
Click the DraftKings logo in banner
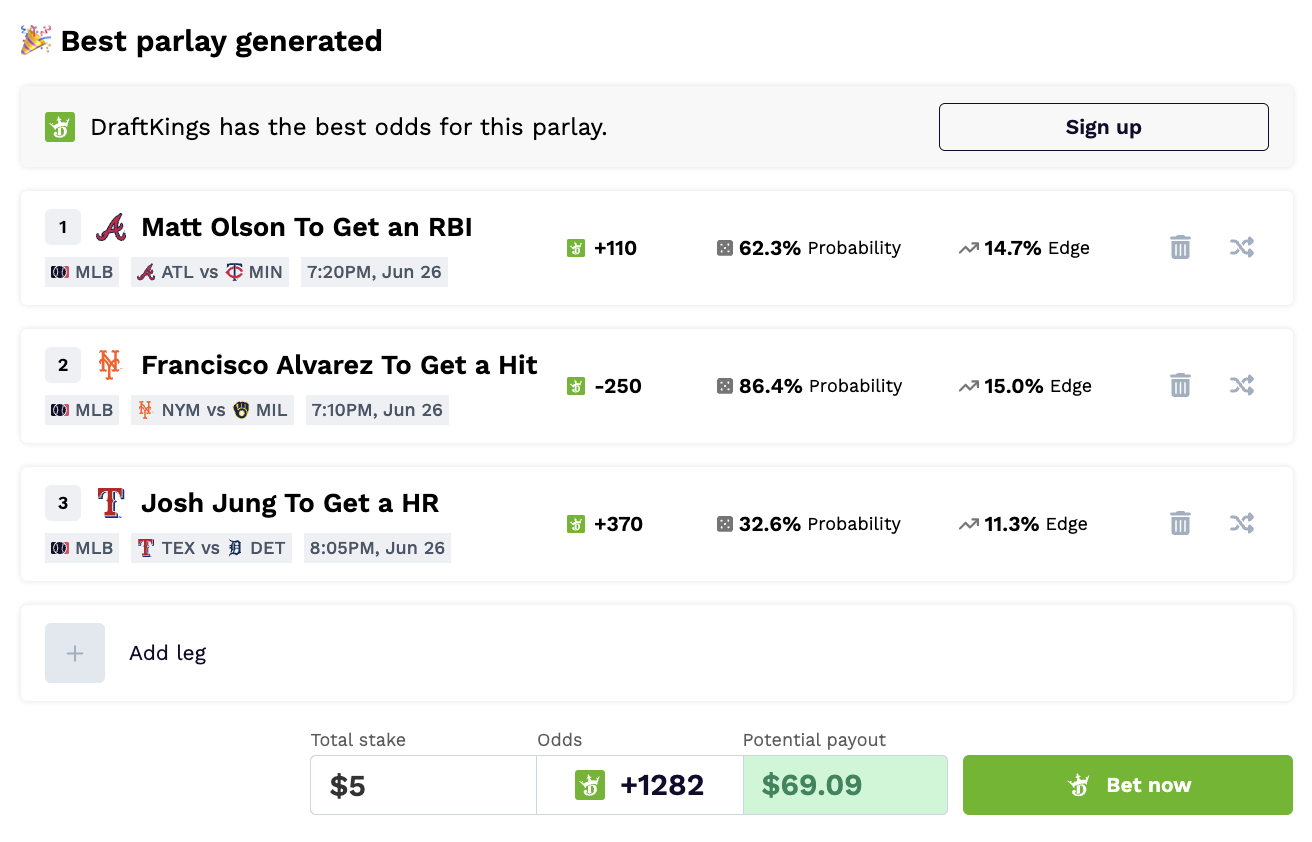60,127
